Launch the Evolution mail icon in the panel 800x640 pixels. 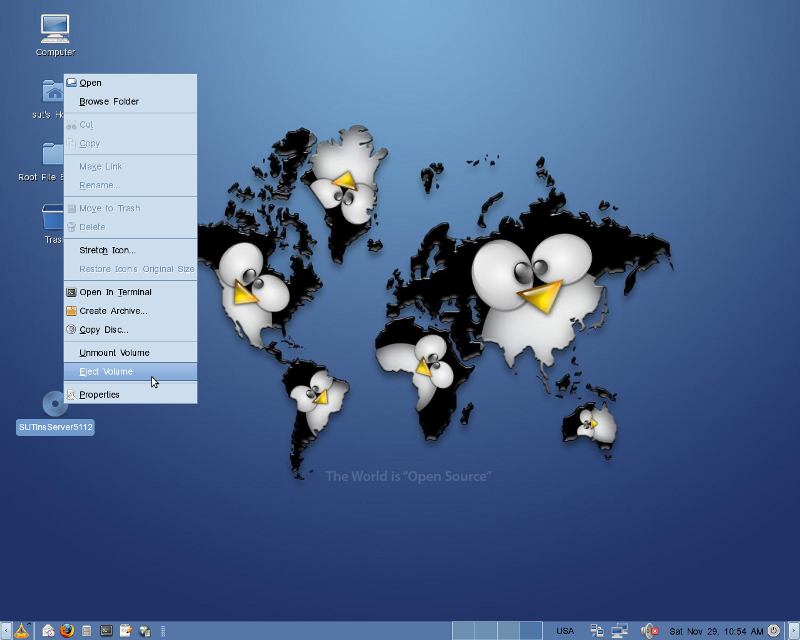click(x=48, y=631)
